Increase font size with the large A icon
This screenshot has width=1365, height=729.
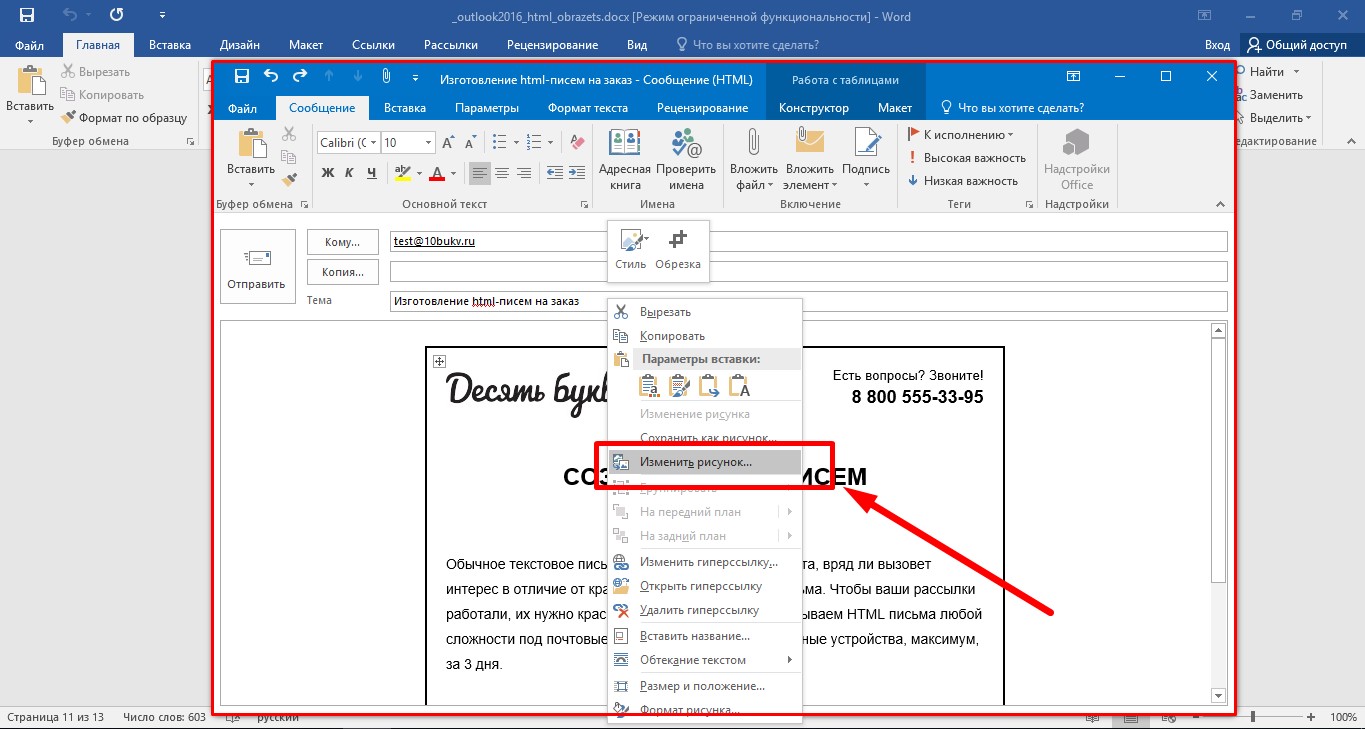click(449, 142)
